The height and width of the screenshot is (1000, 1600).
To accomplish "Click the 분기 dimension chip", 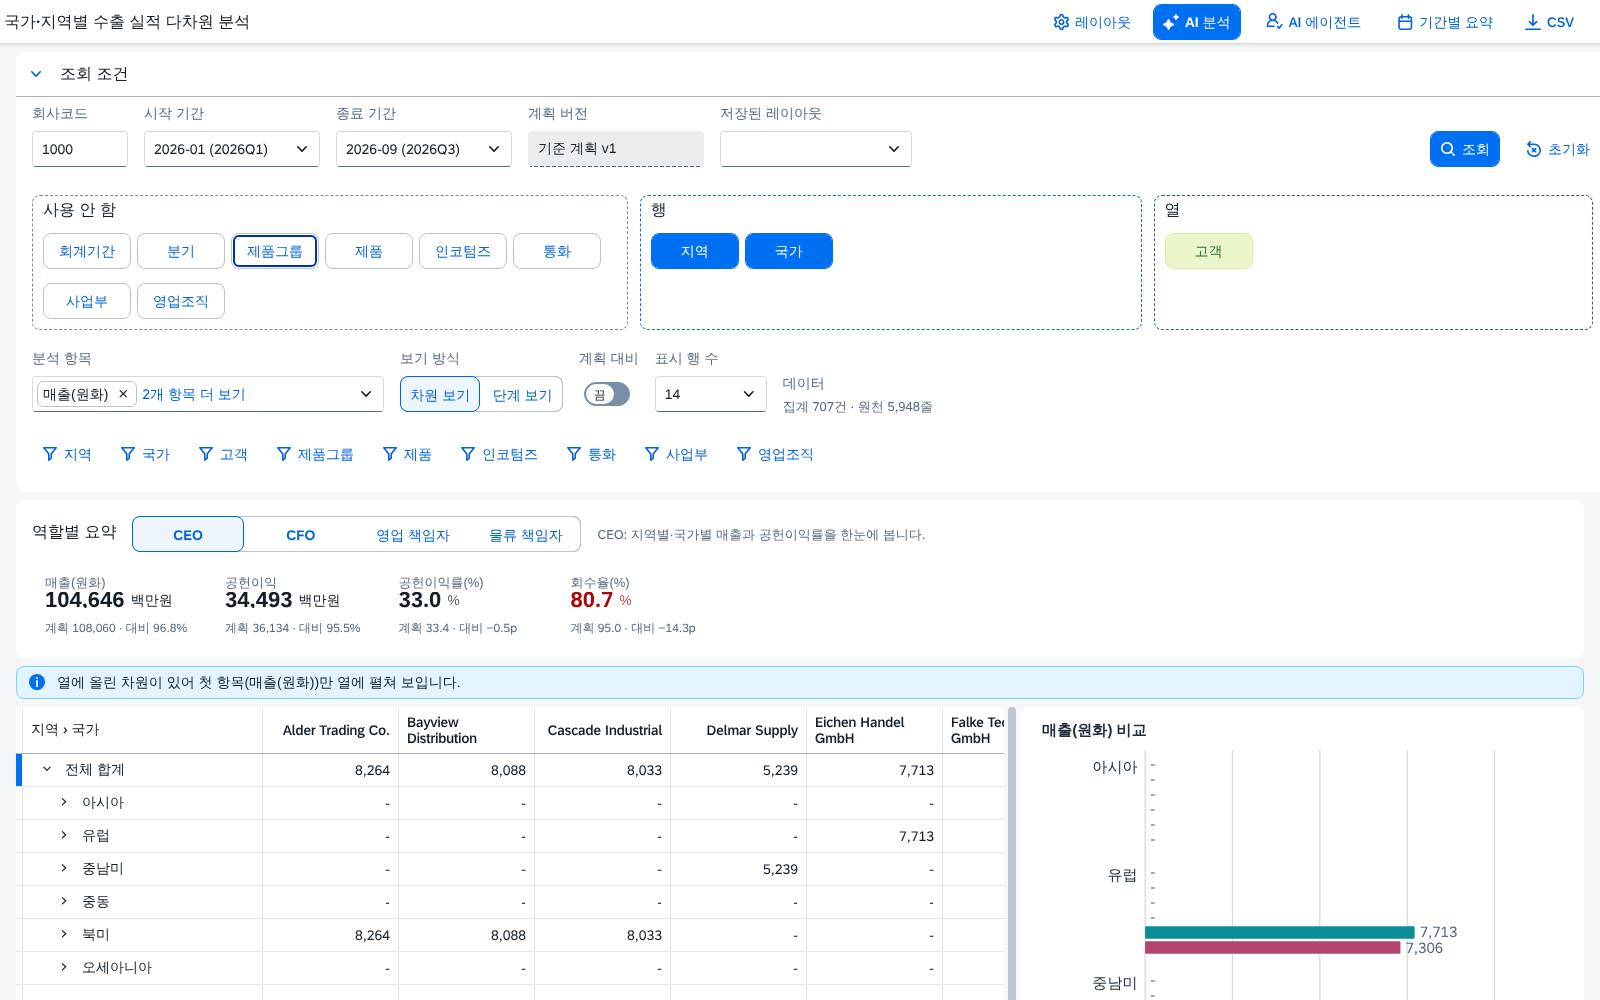I will click(x=181, y=251).
